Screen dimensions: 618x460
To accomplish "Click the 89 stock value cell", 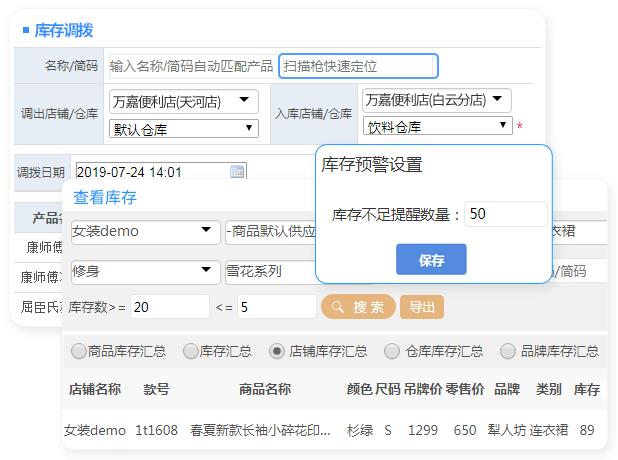I will click(x=587, y=430).
